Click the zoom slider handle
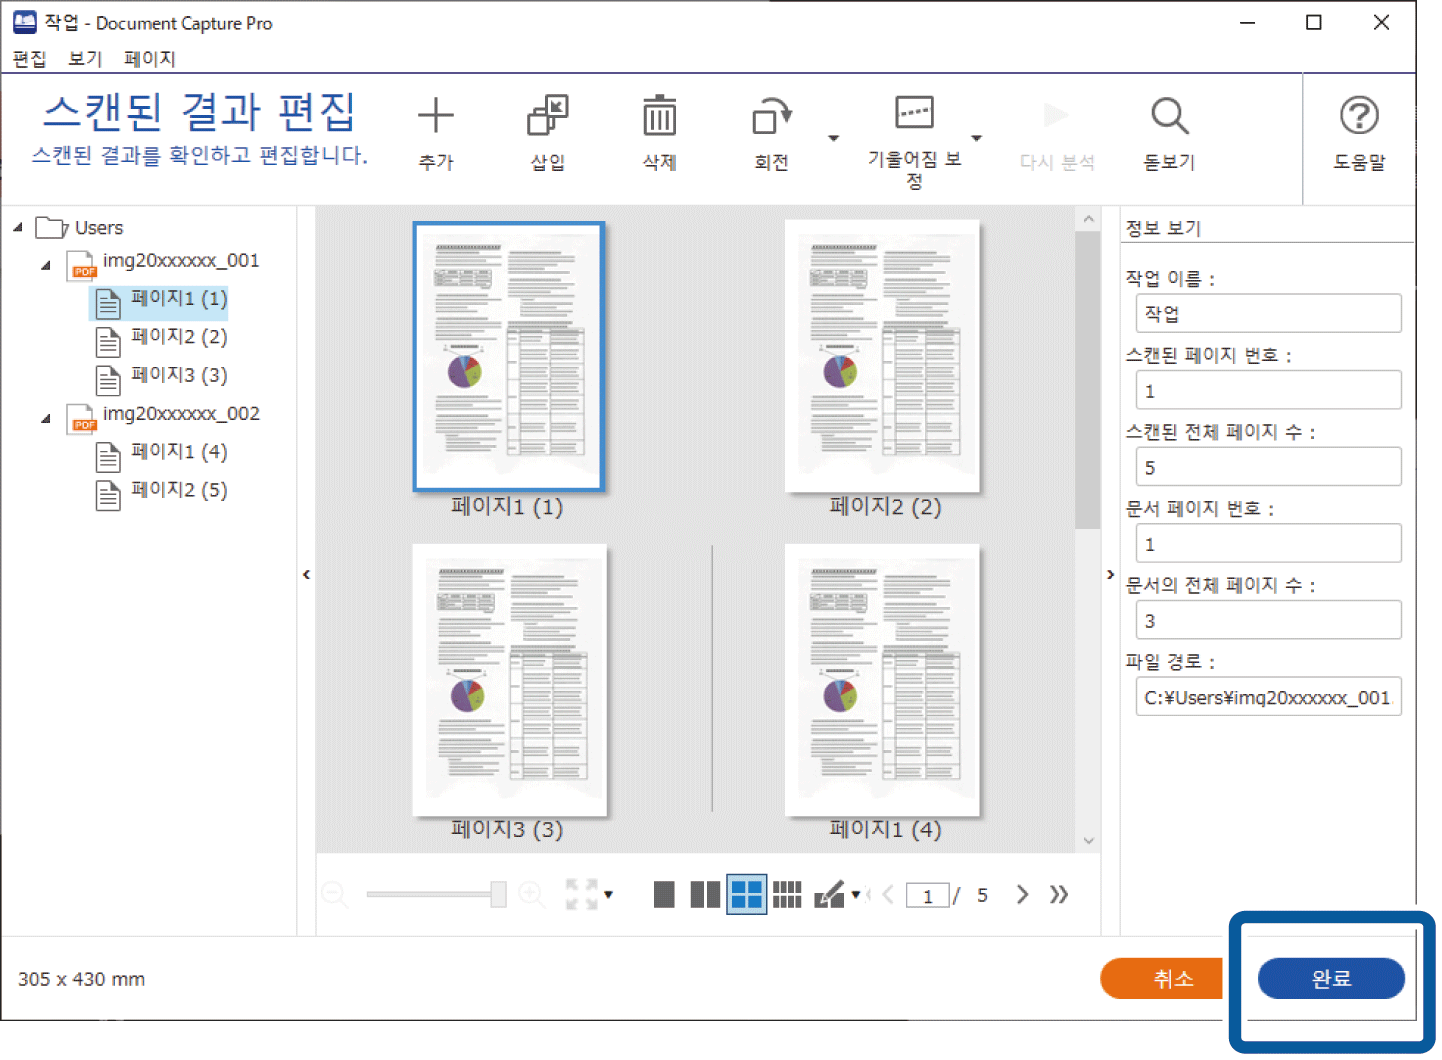Screen dimensions: 1442x1060 (x=498, y=894)
